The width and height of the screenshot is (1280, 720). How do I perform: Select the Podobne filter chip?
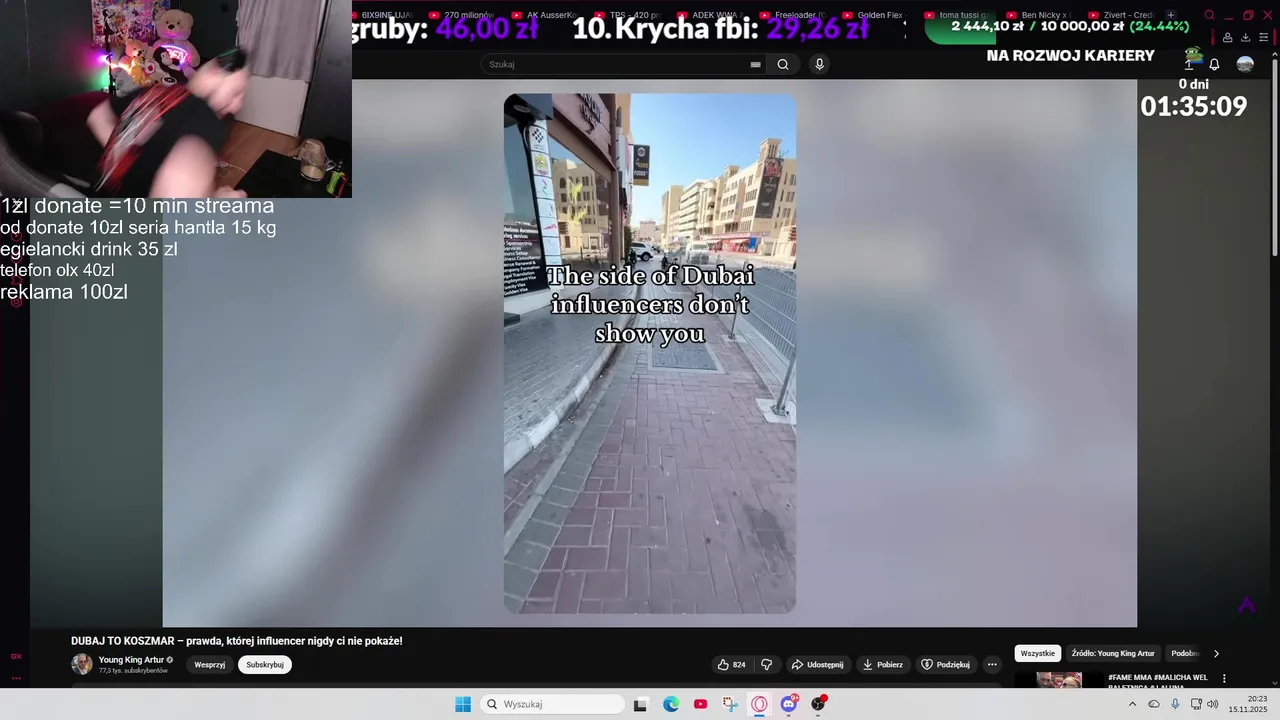click(x=1185, y=653)
